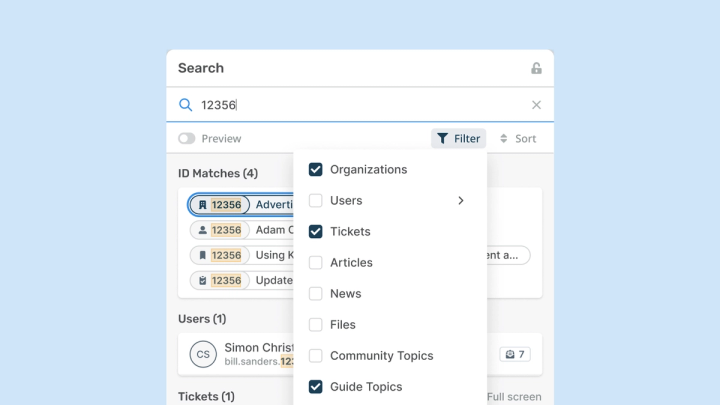Viewport: 720px width, 405px height.
Task: Toggle the Preview switch
Action: (x=186, y=139)
